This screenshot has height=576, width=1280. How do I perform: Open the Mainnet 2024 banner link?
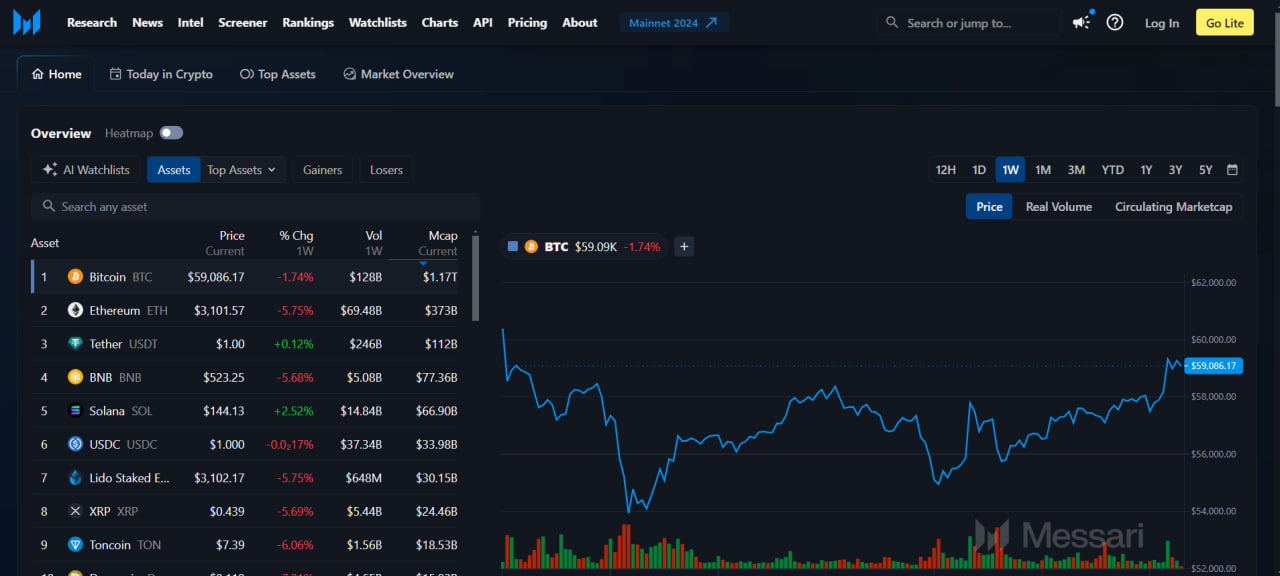coord(674,22)
